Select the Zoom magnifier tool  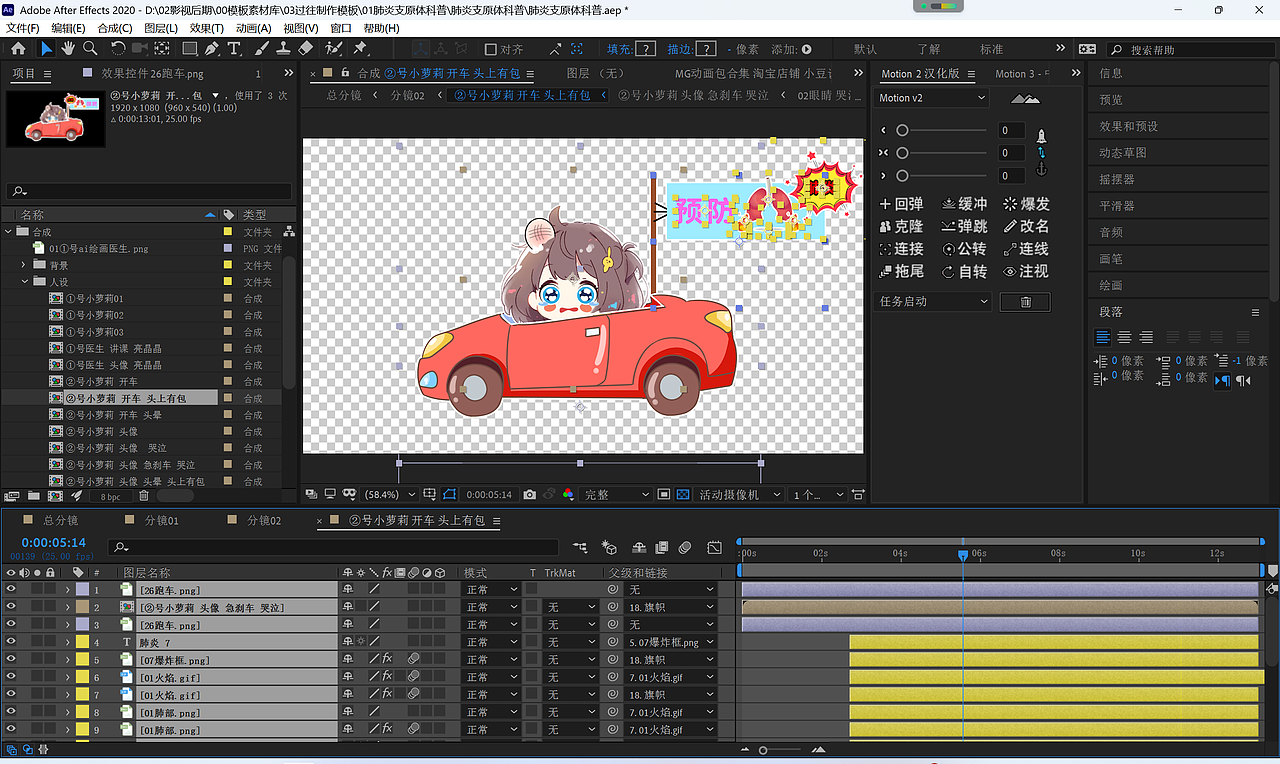point(90,49)
